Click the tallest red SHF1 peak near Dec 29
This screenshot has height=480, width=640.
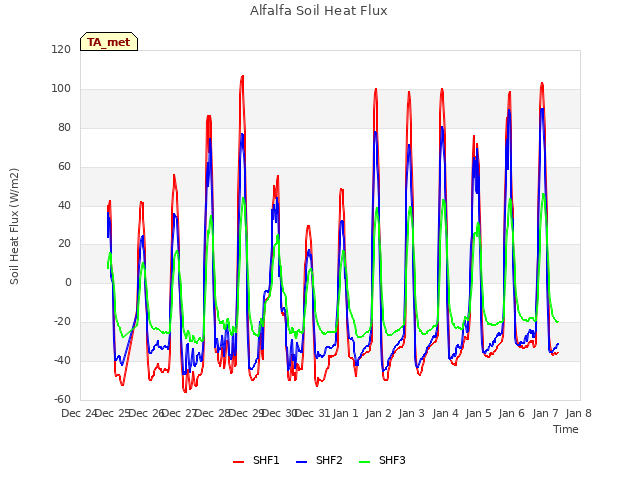(x=242, y=76)
